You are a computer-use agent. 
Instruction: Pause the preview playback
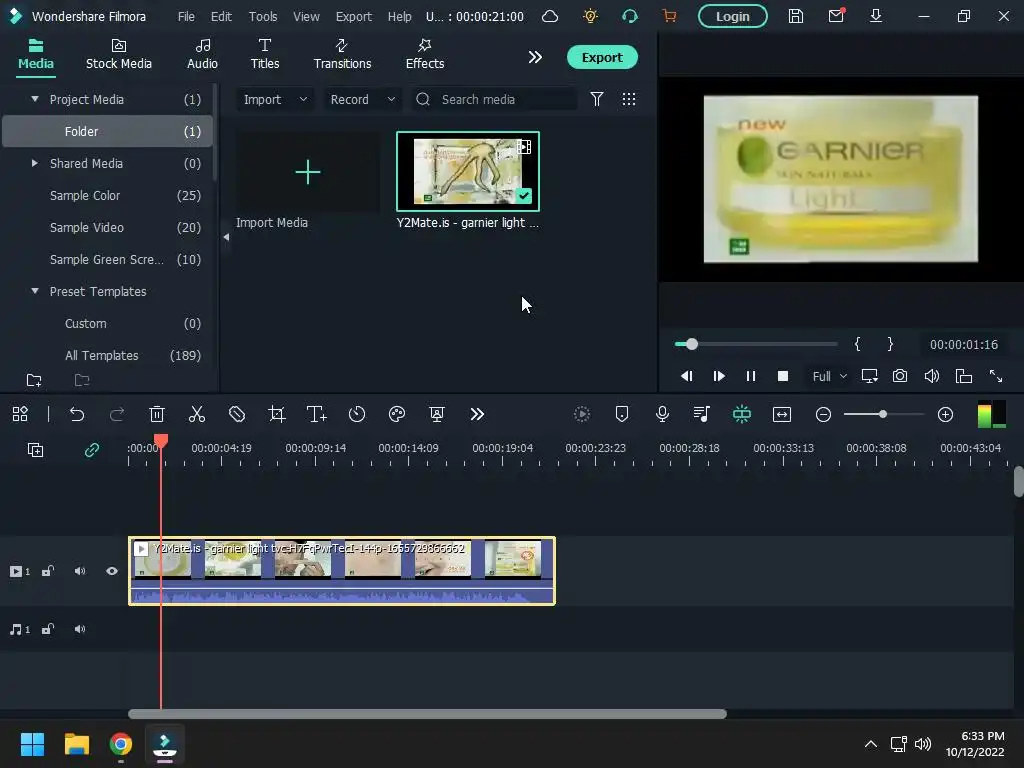click(751, 376)
